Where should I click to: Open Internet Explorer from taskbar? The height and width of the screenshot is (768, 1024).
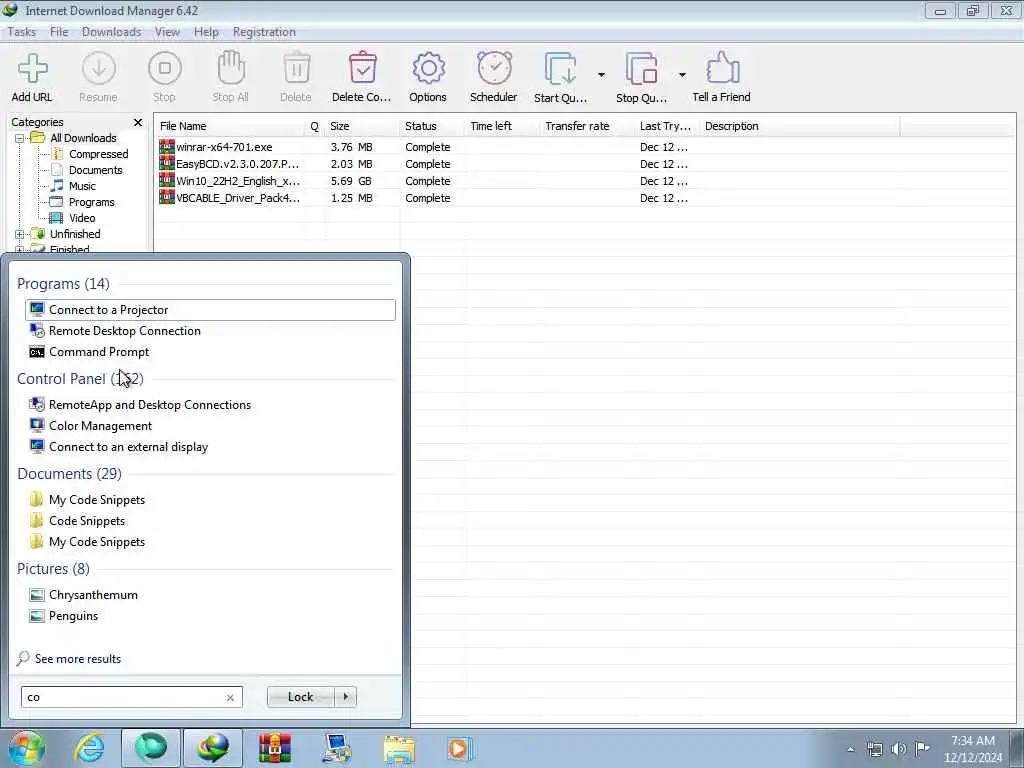click(x=89, y=748)
